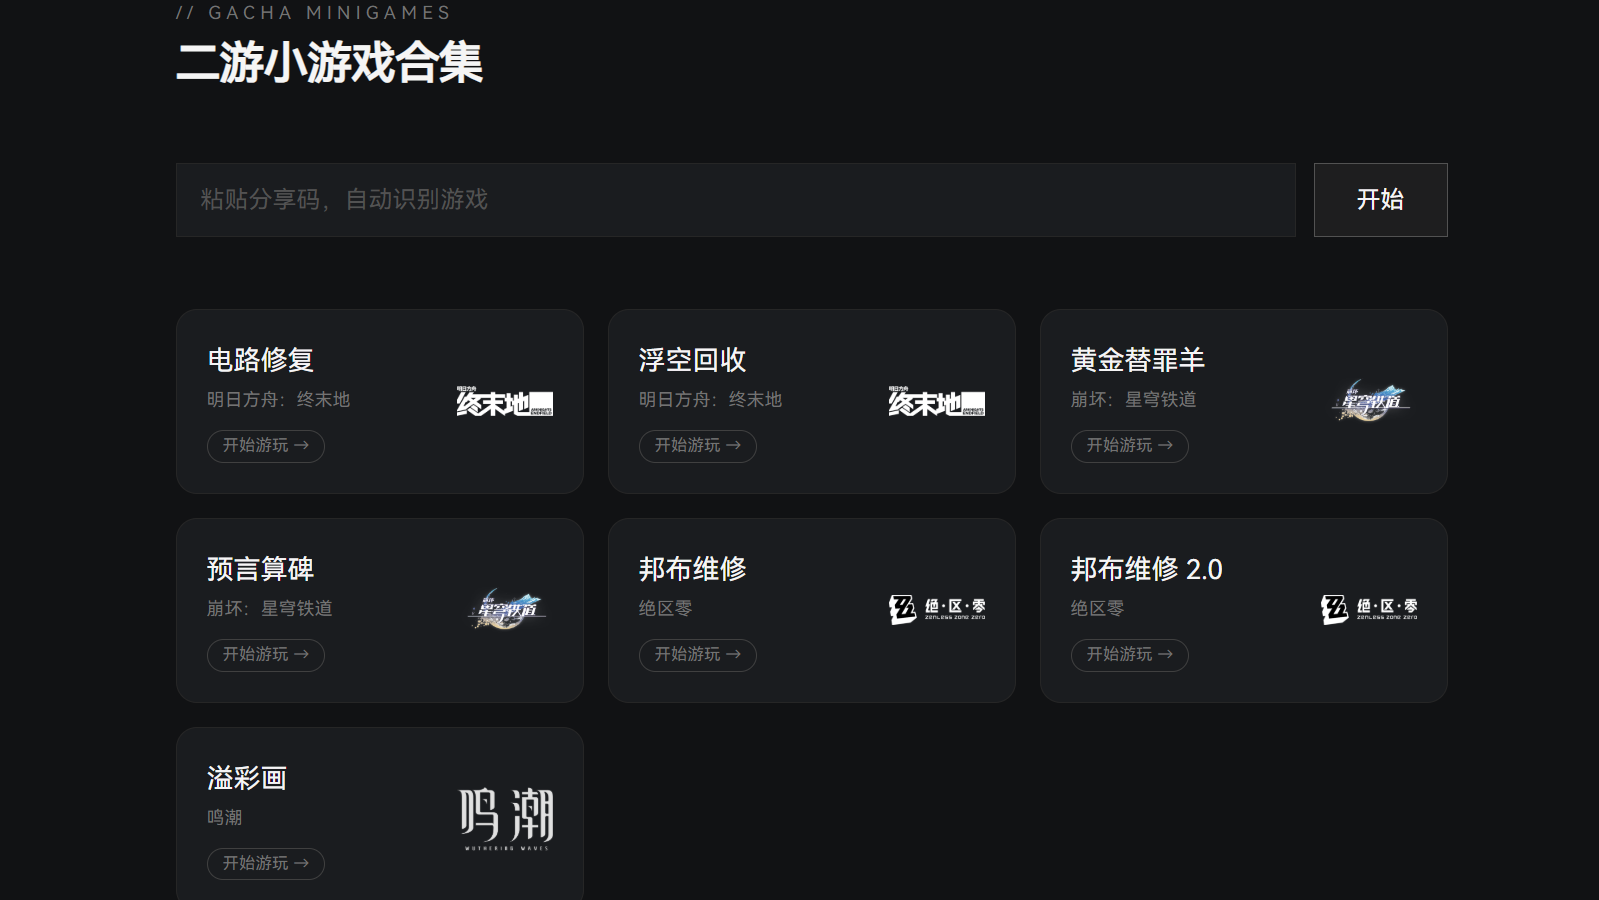Click the 终末地 logo on the 电路修复 card

[x=505, y=401]
